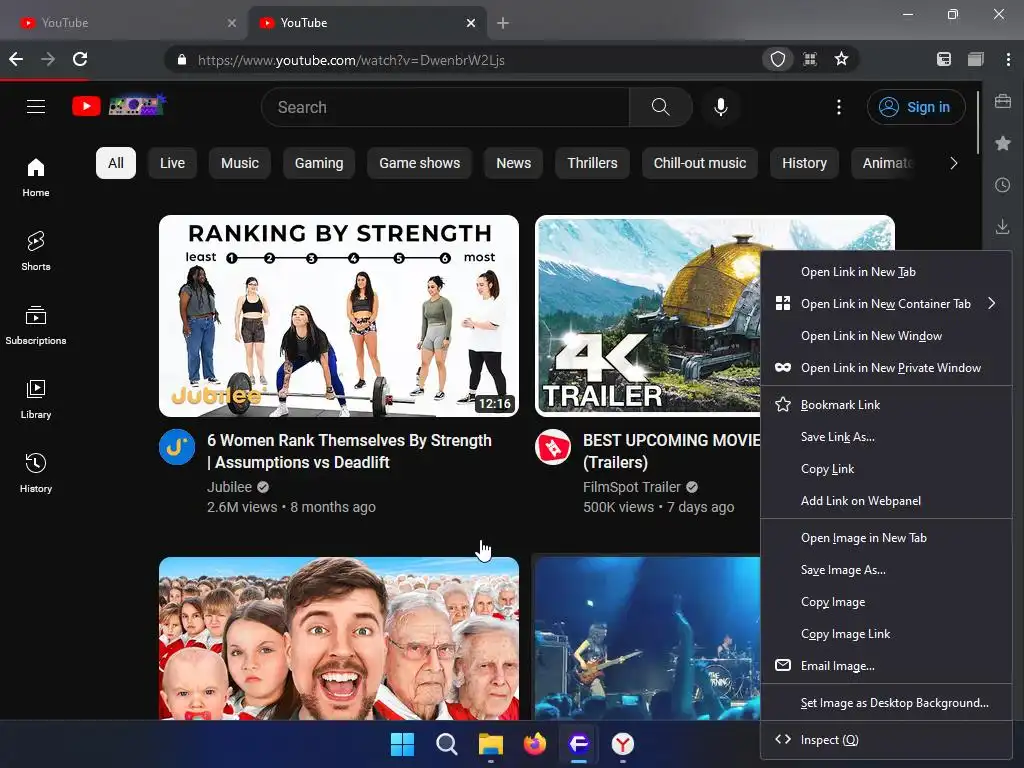Select Copy Link in the context menu
The height and width of the screenshot is (768, 1024).
886,469
